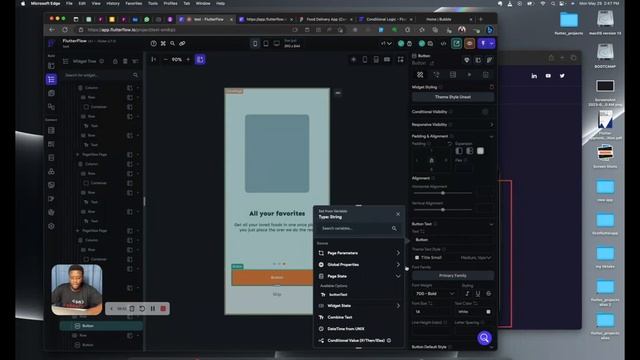Toggle the Conditional Visibility switch
This screenshot has width=640, height=360.
[x=485, y=112]
